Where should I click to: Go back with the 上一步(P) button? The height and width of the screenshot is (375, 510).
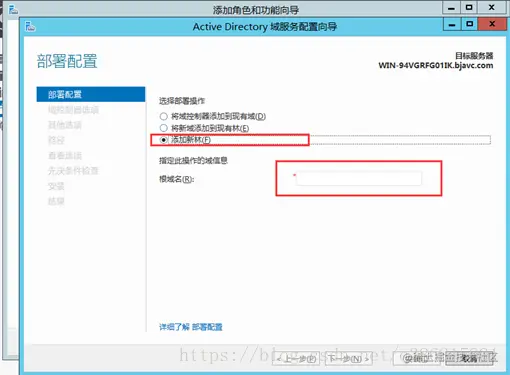[x=296, y=359]
